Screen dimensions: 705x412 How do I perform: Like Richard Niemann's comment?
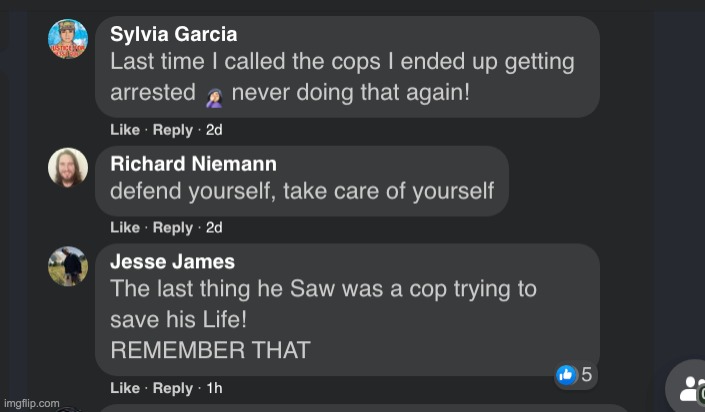point(124,228)
